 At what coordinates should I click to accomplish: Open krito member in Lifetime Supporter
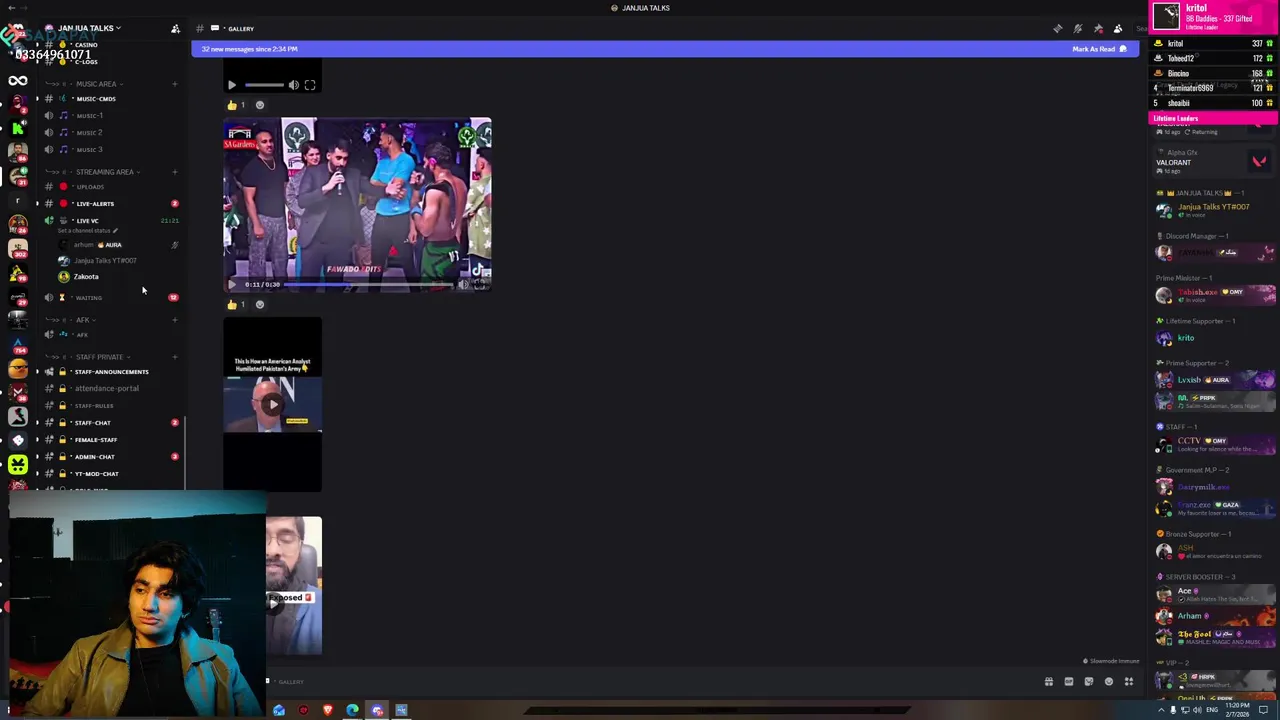point(1215,338)
